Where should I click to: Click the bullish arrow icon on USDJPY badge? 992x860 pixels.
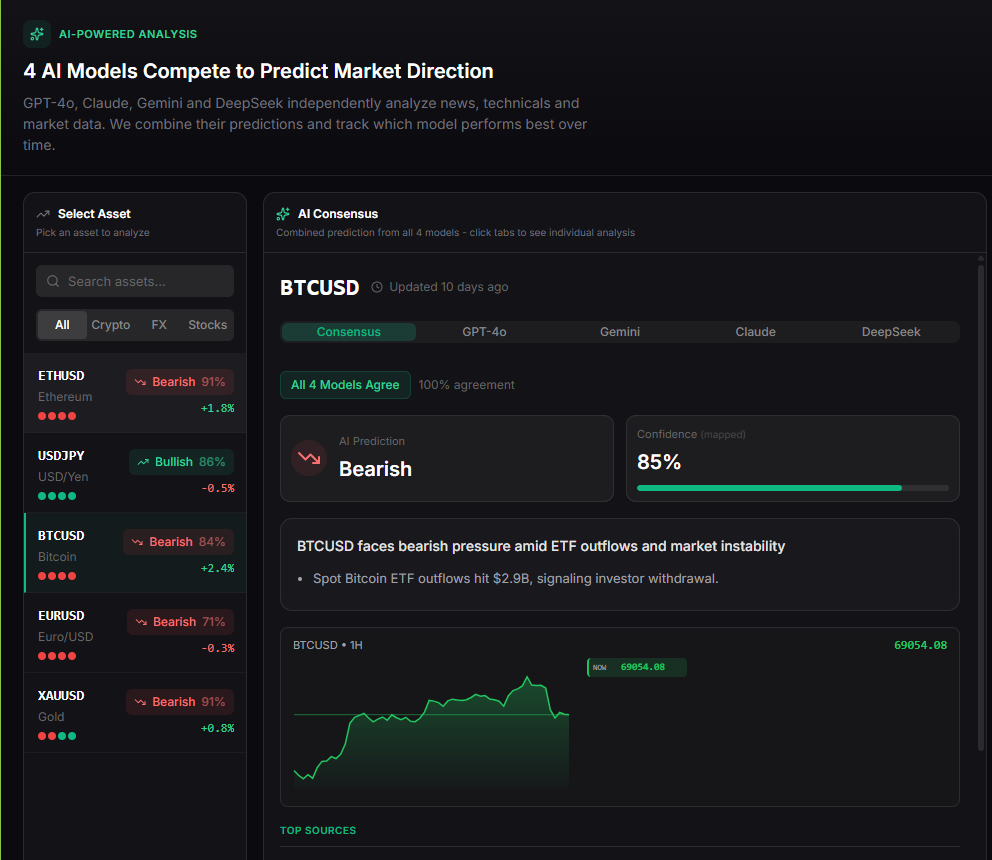pos(143,461)
